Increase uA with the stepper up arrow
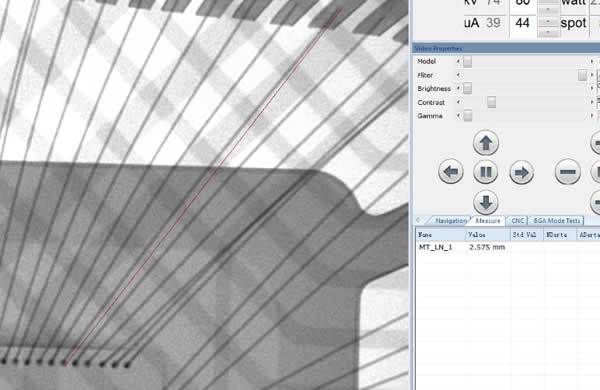 [x=548, y=21]
